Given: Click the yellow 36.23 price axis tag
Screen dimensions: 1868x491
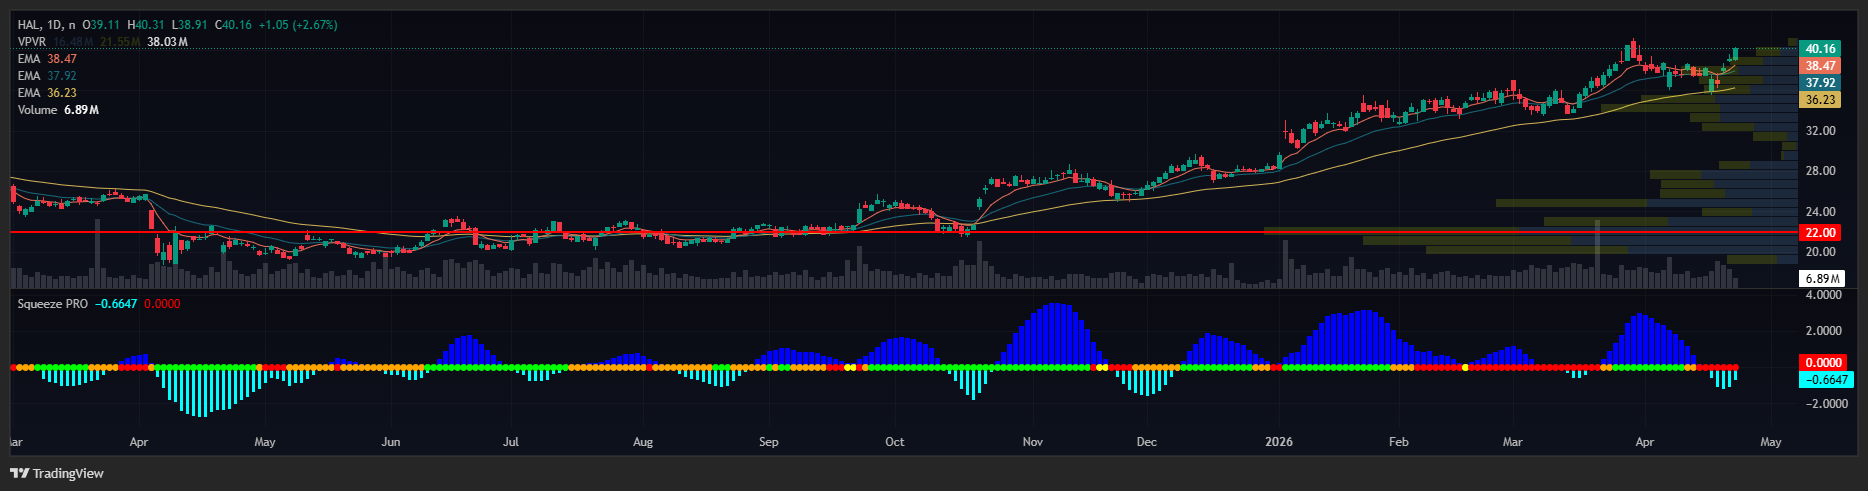Looking at the screenshot, I should tap(1820, 100).
